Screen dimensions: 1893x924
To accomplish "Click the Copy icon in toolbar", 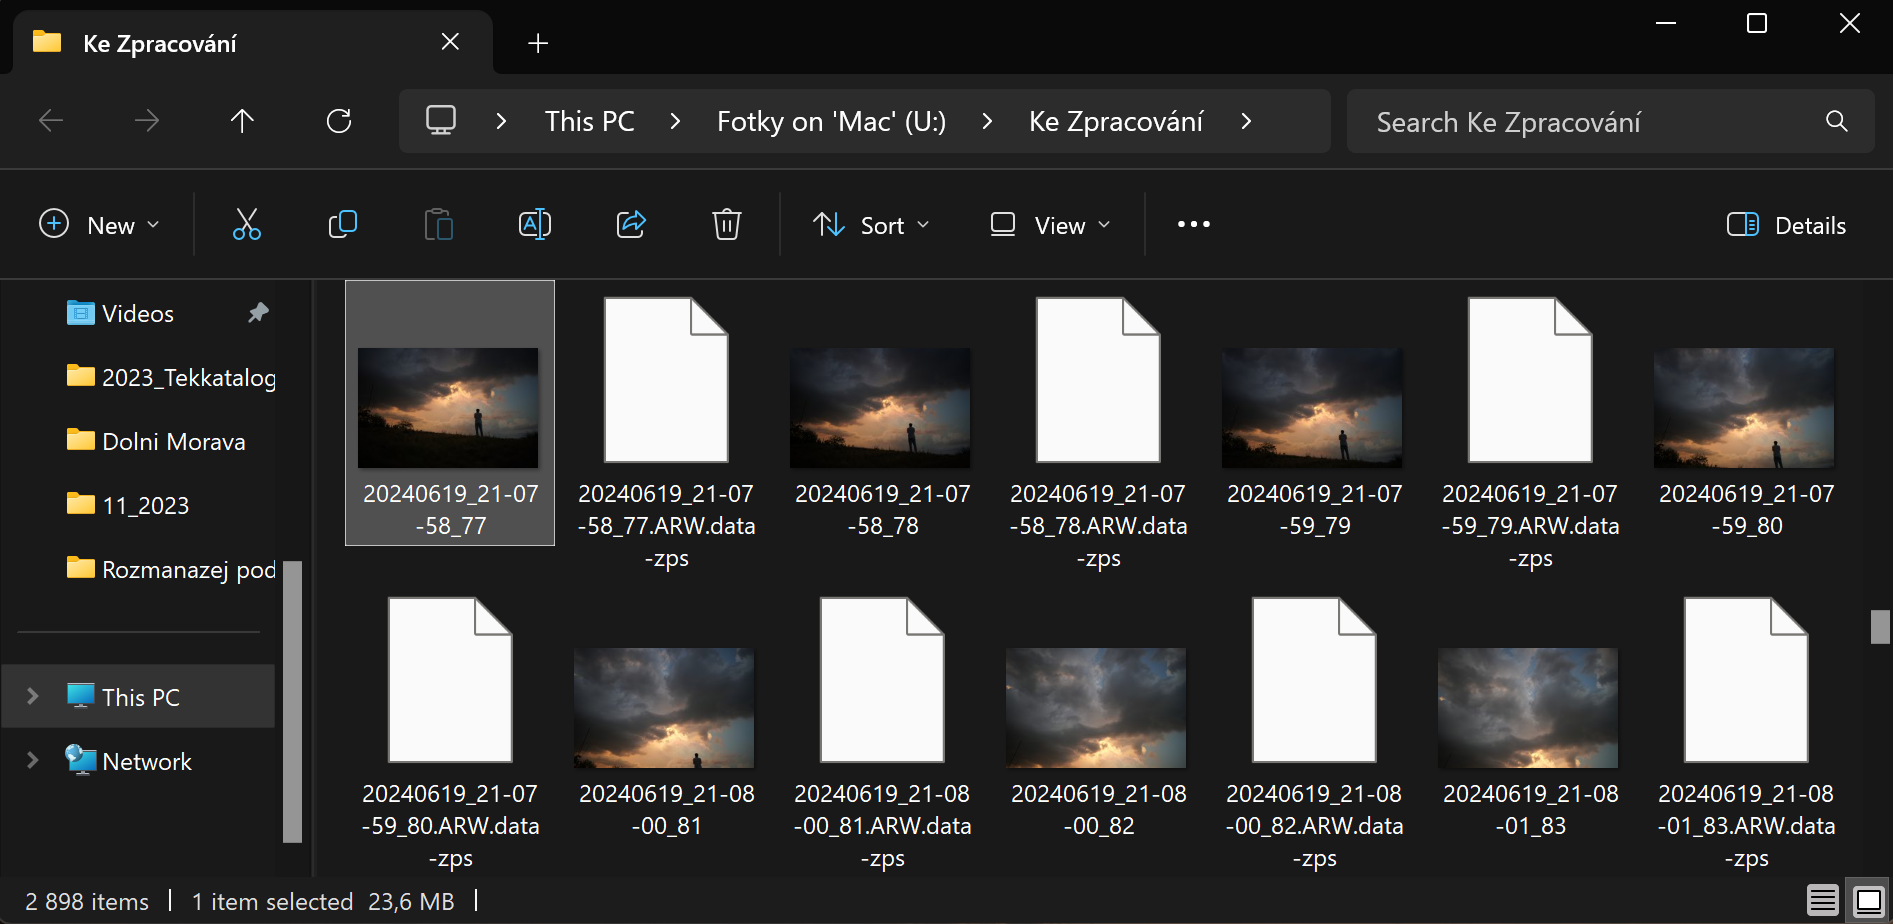I will coord(342,224).
